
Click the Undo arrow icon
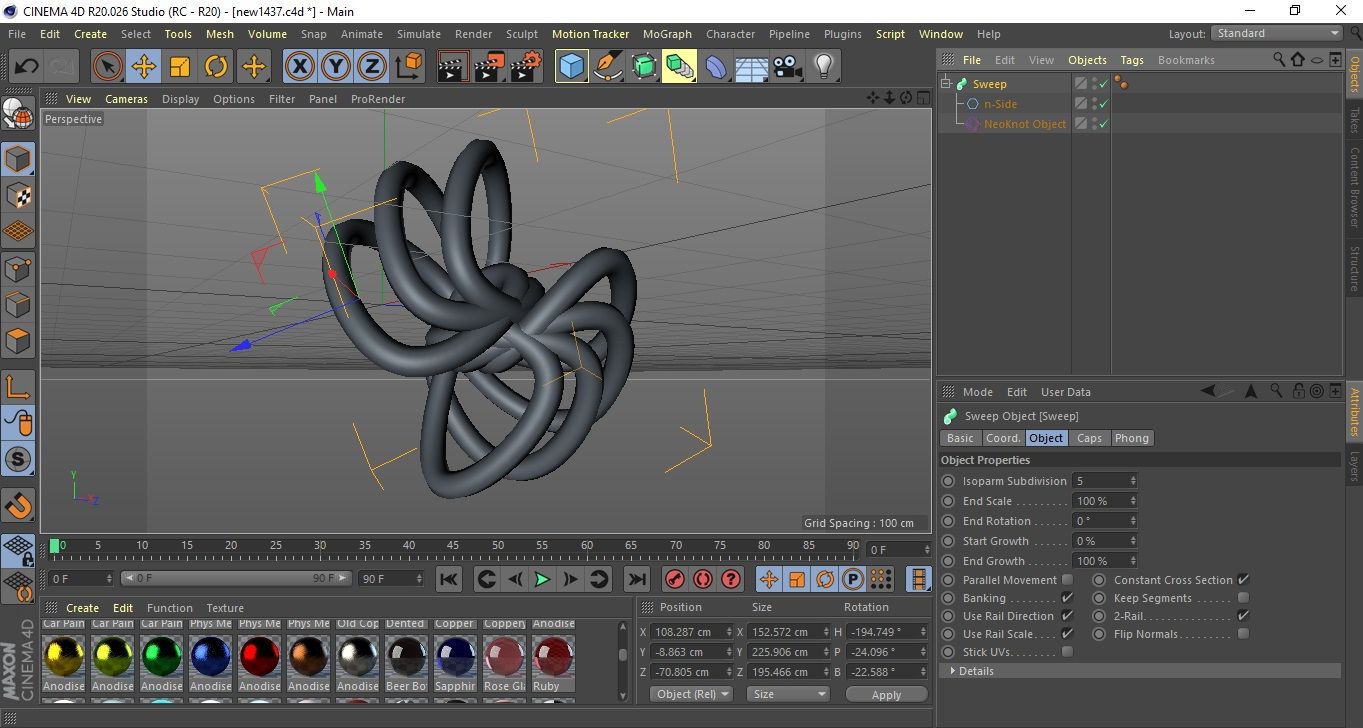(x=27, y=67)
